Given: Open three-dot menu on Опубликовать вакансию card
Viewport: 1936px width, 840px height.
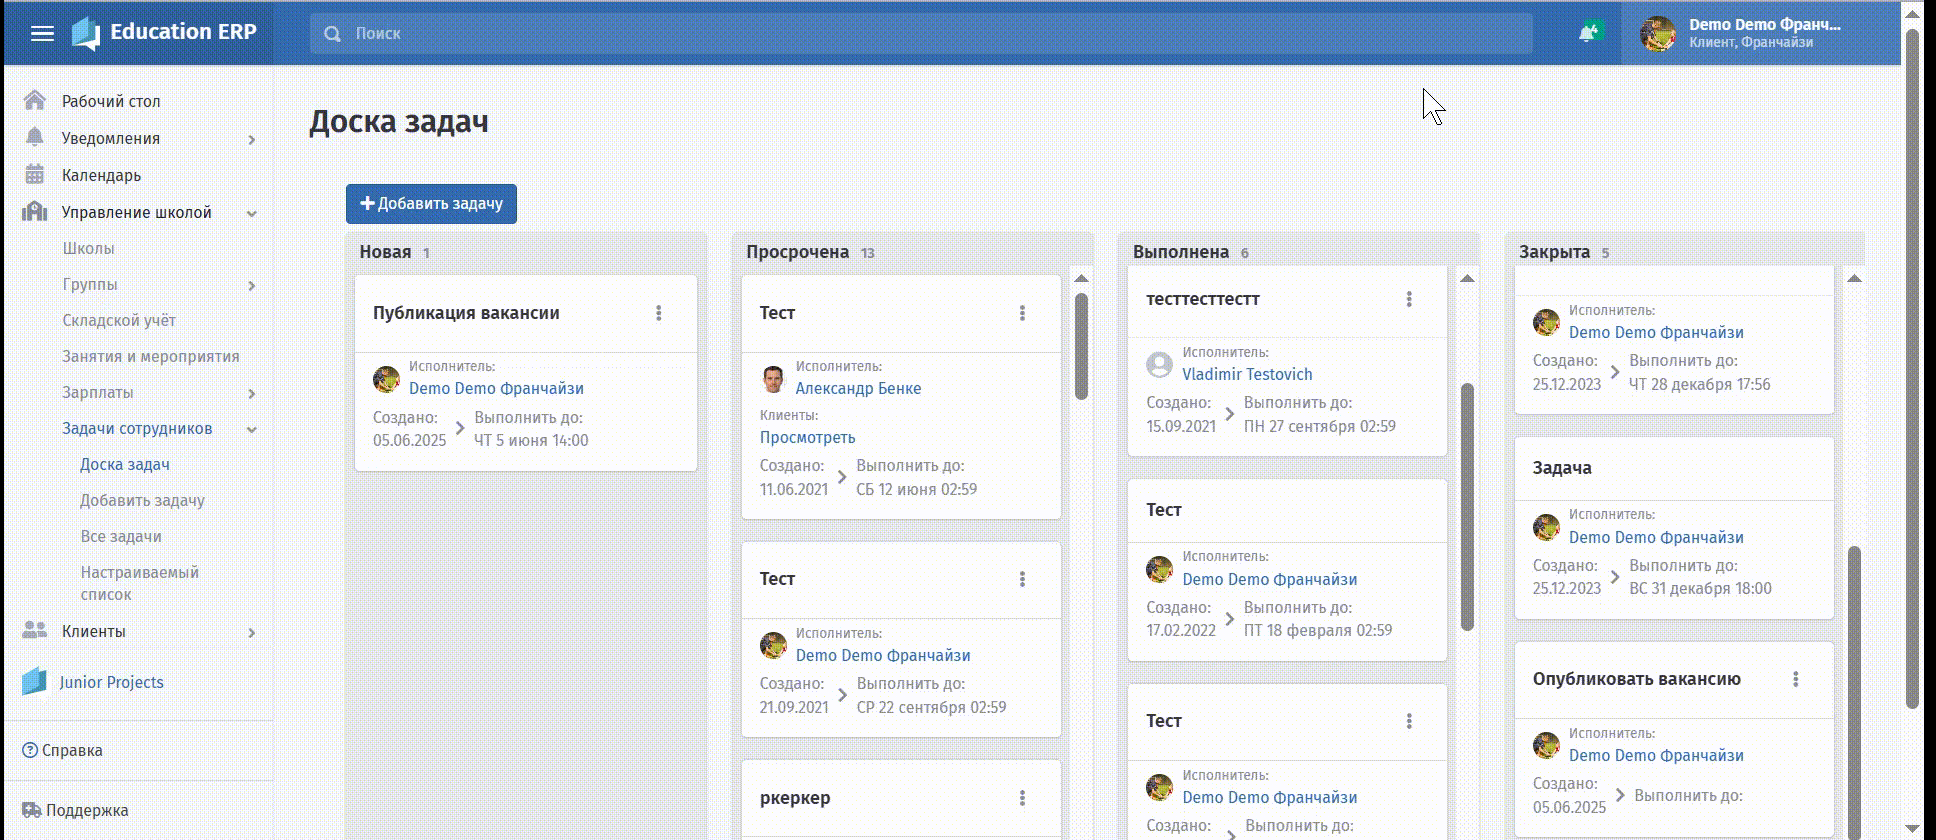Looking at the screenshot, I should 1796,679.
